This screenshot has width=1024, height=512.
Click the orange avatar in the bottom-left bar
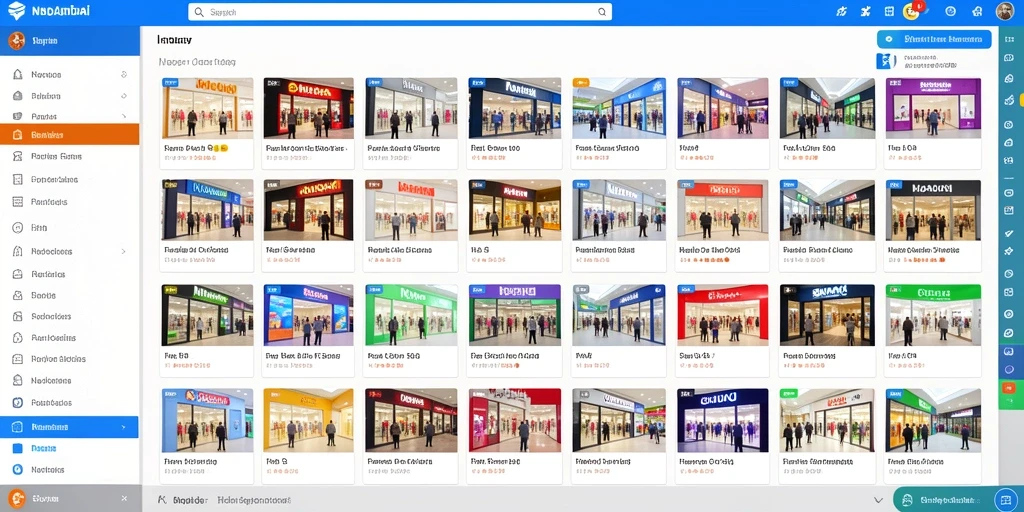click(x=17, y=499)
